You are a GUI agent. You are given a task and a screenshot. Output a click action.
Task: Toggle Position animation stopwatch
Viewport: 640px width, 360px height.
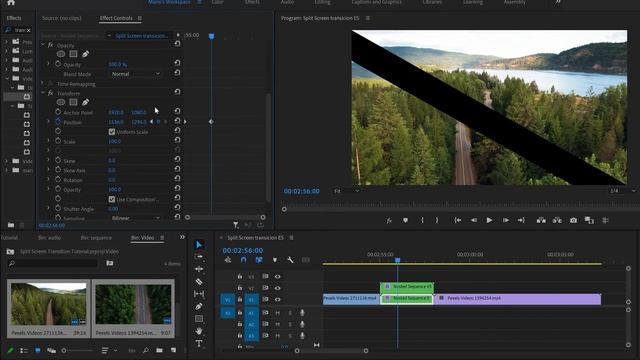[58, 122]
